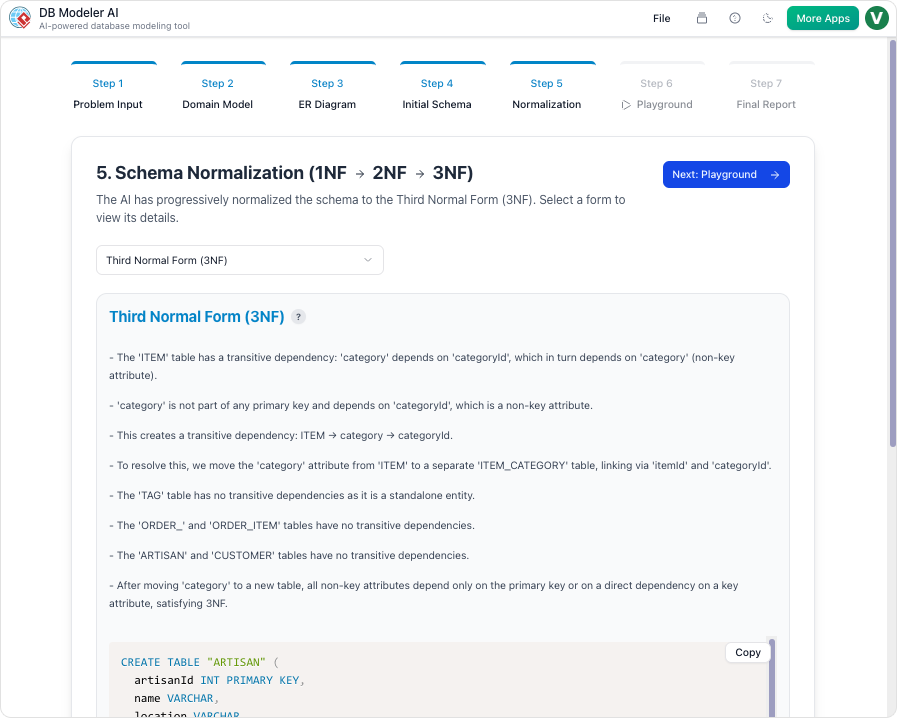Click the DB Modeler AI logo icon
The height and width of the screenshot is (718, 897).
tap(20, 17)
